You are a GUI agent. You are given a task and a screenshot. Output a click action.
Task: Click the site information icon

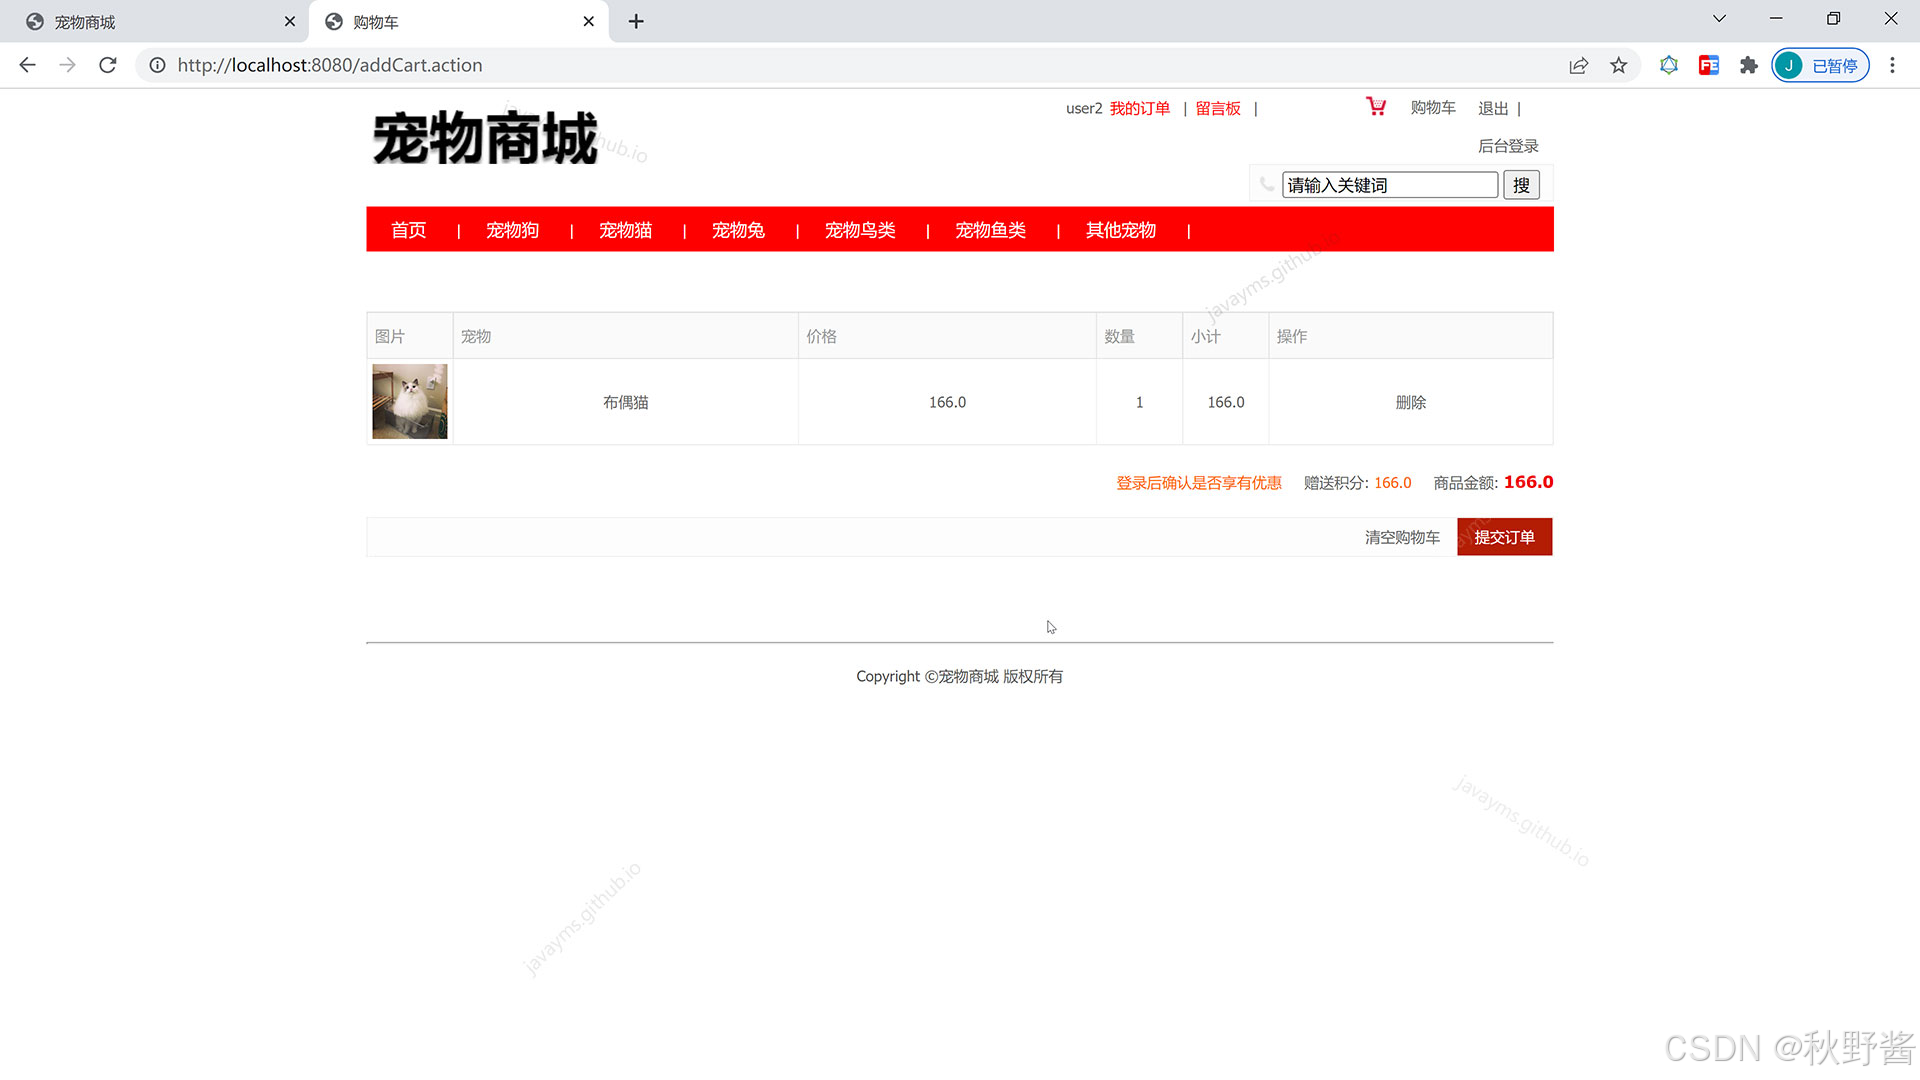point(157,65)
